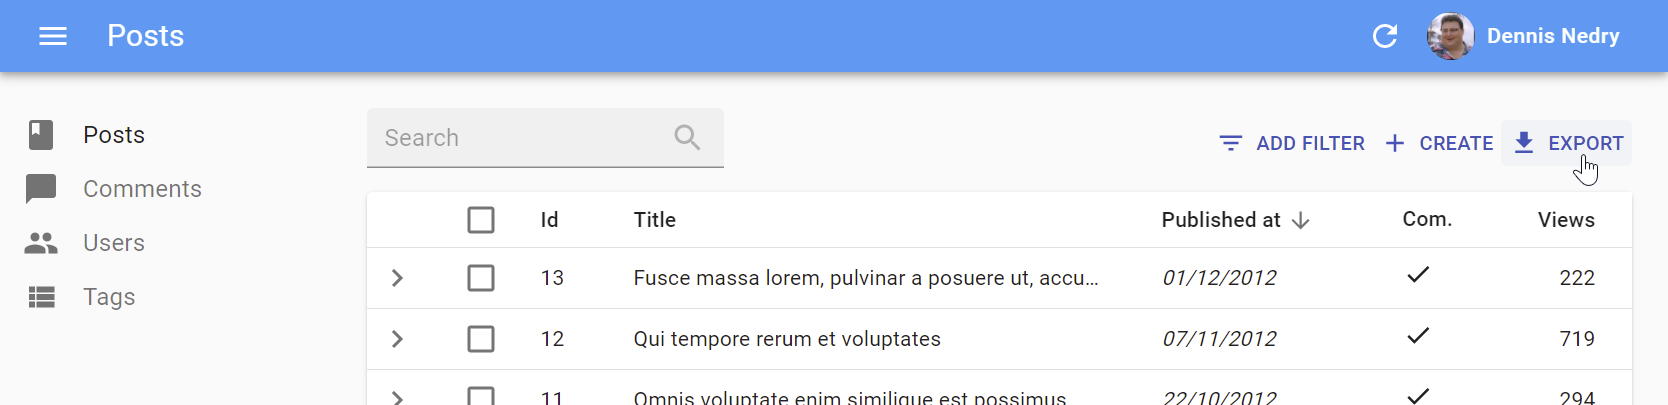Click the Tags list icon
This screenshot has height=405, width=1668.
tap(41, 297)
